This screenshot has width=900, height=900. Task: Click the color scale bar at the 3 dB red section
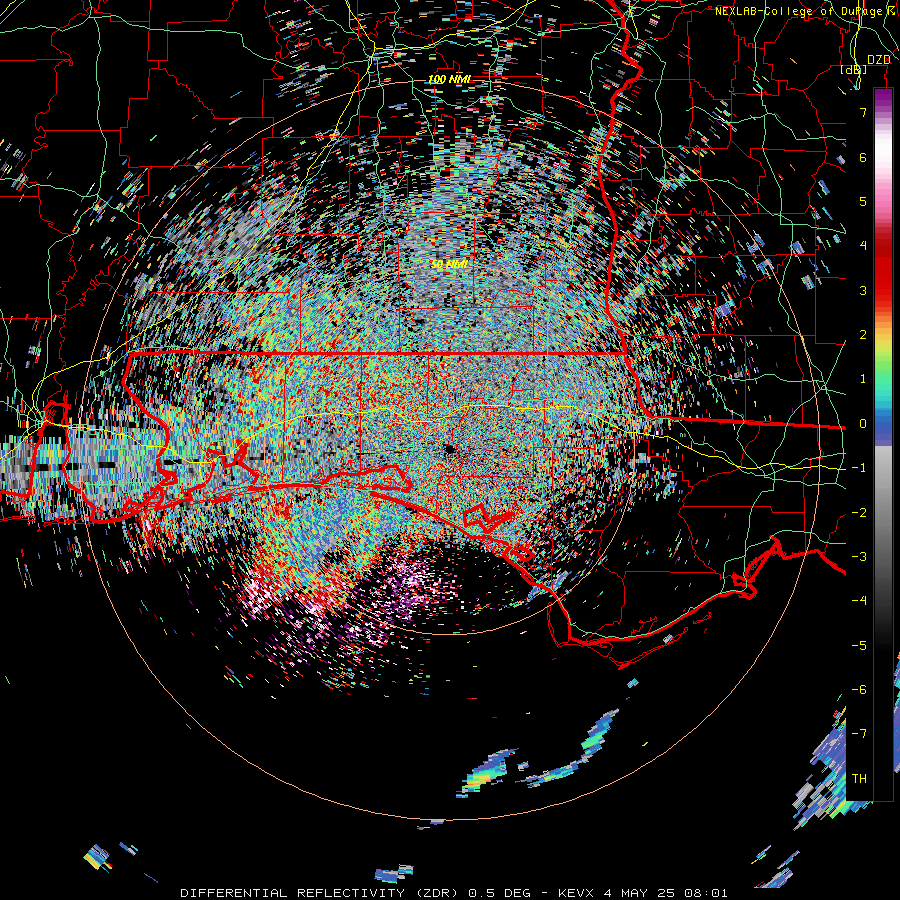(x=883, y=290)
